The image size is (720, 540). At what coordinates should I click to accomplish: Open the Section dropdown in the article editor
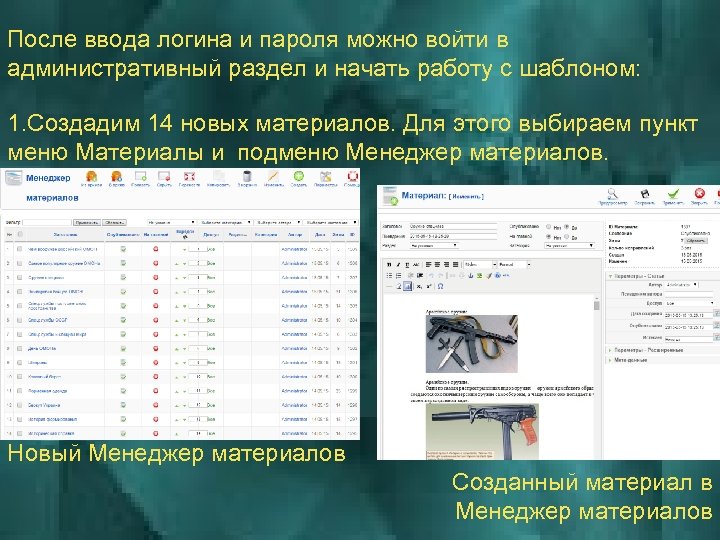tap(433, 246)
